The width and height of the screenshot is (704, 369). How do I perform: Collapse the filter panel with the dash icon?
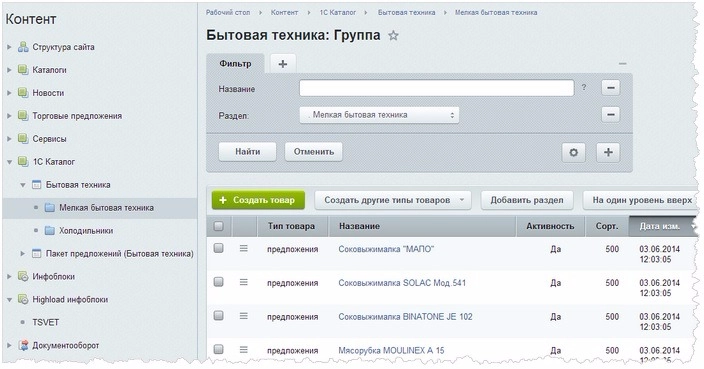[622, 64]
